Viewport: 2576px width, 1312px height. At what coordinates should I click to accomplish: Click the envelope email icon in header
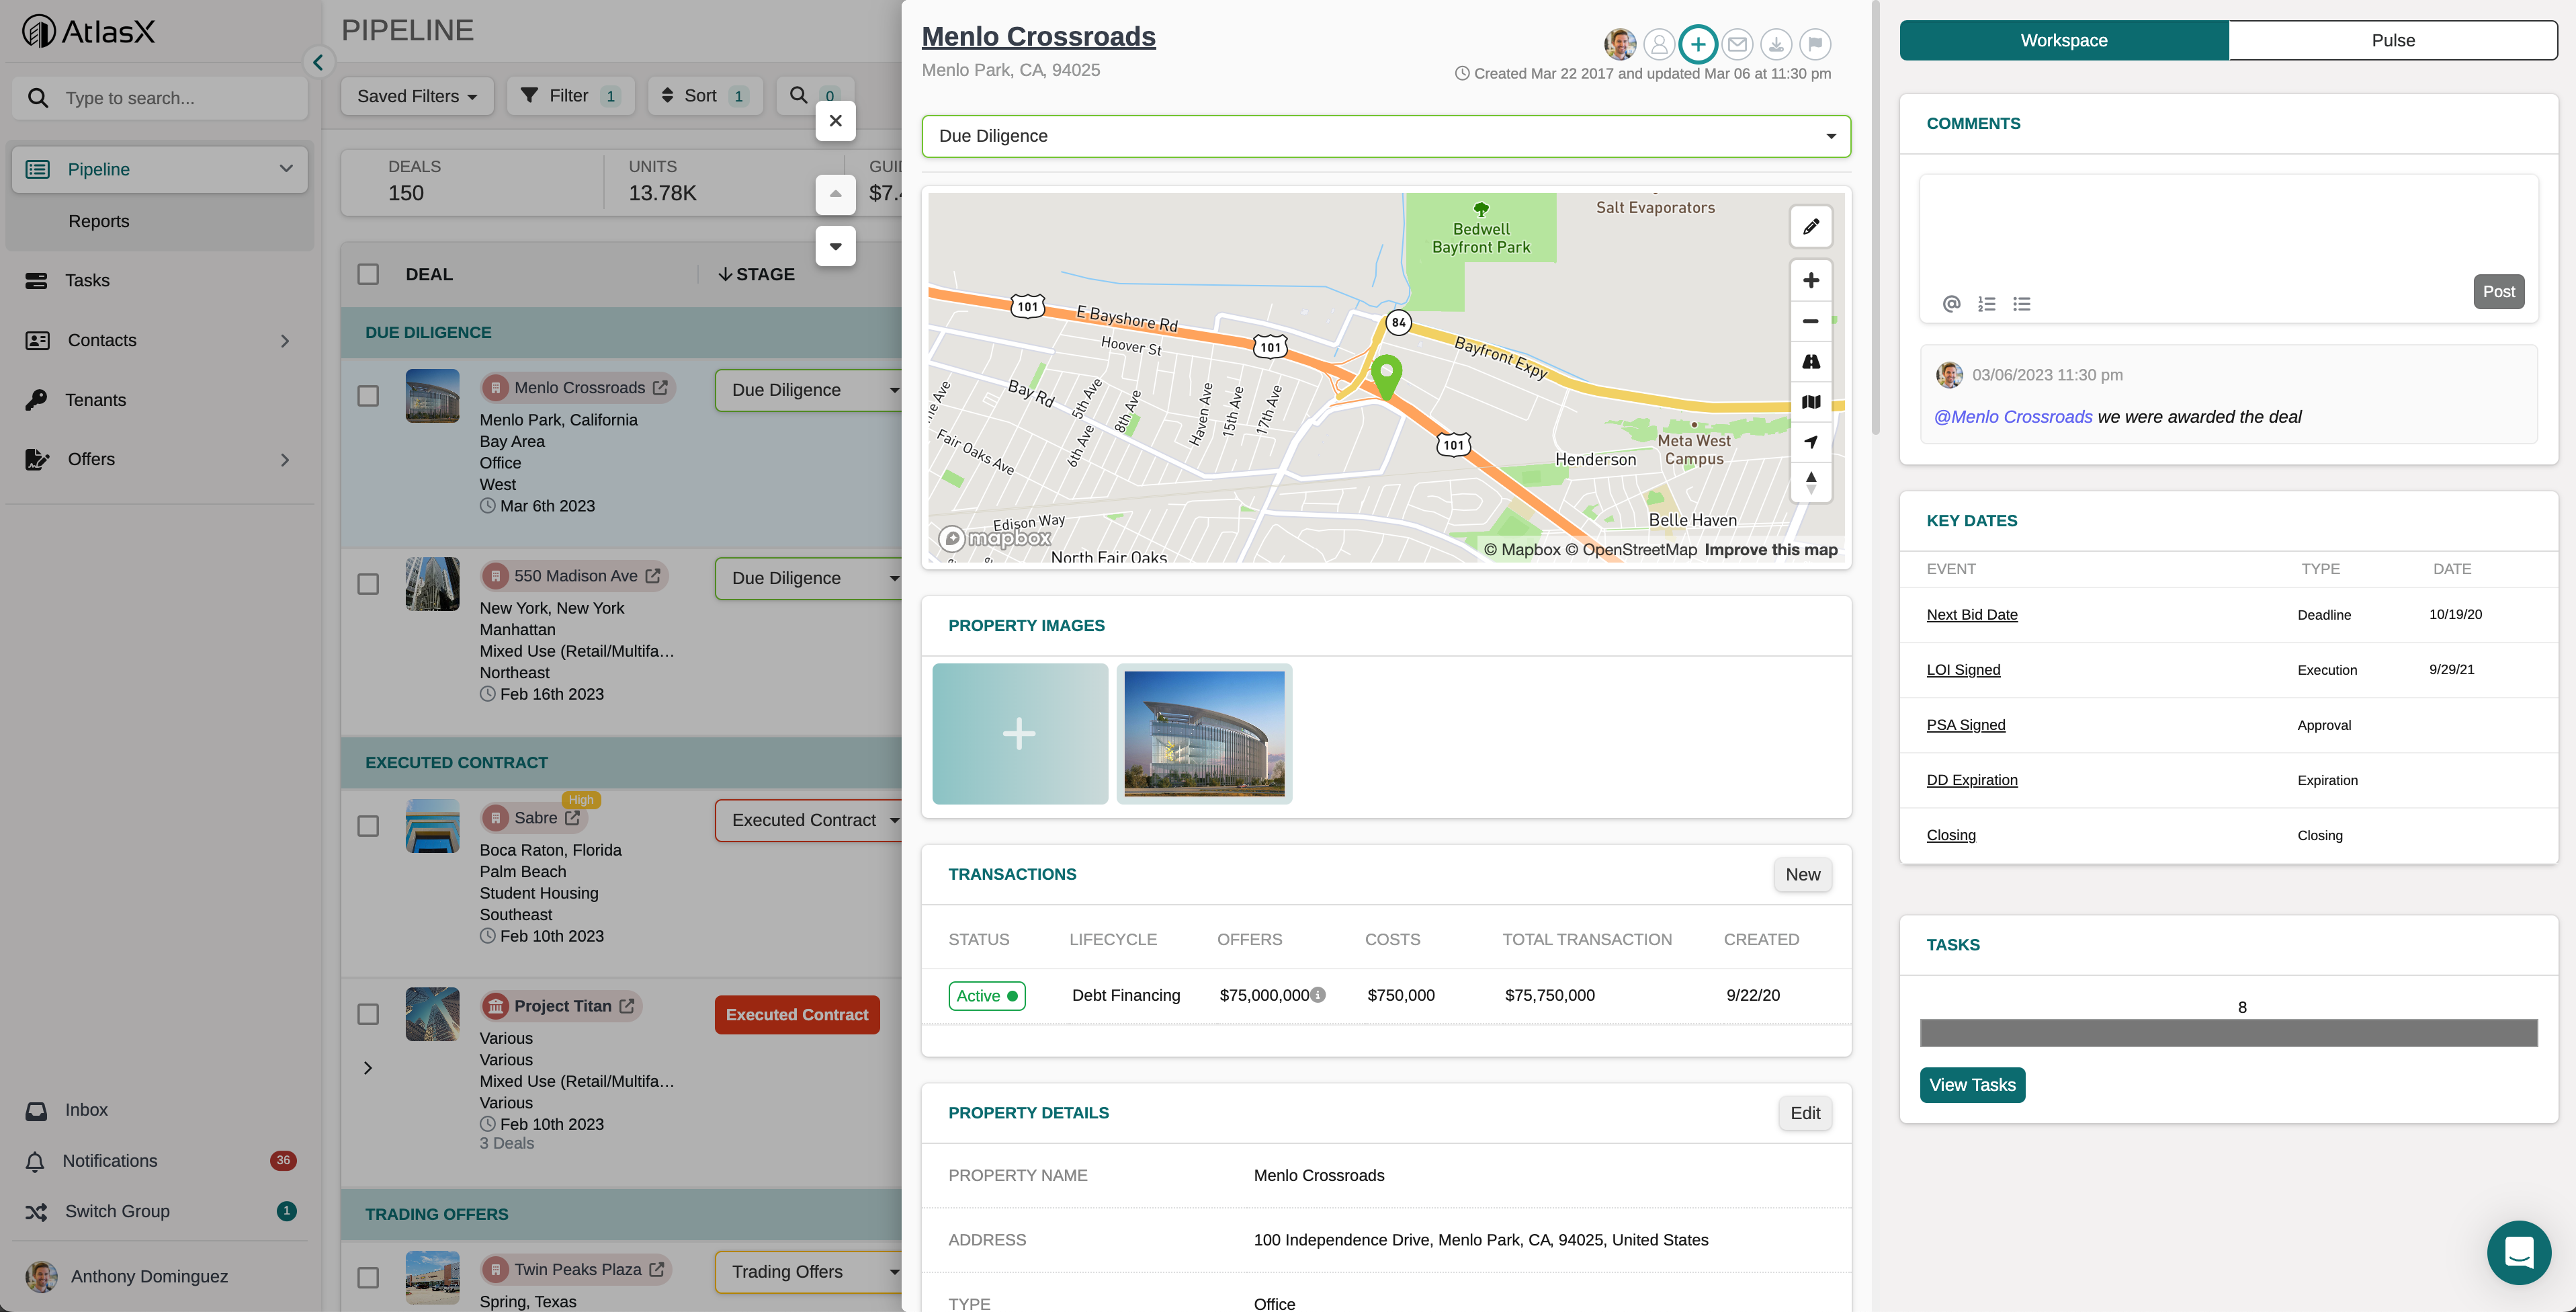click(x=1737, y=44)
